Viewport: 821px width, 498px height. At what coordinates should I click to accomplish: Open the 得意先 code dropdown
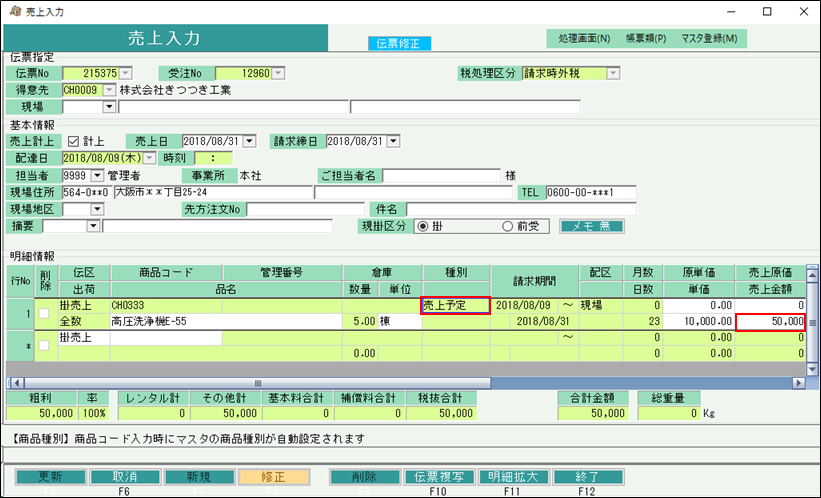(109, 90)
